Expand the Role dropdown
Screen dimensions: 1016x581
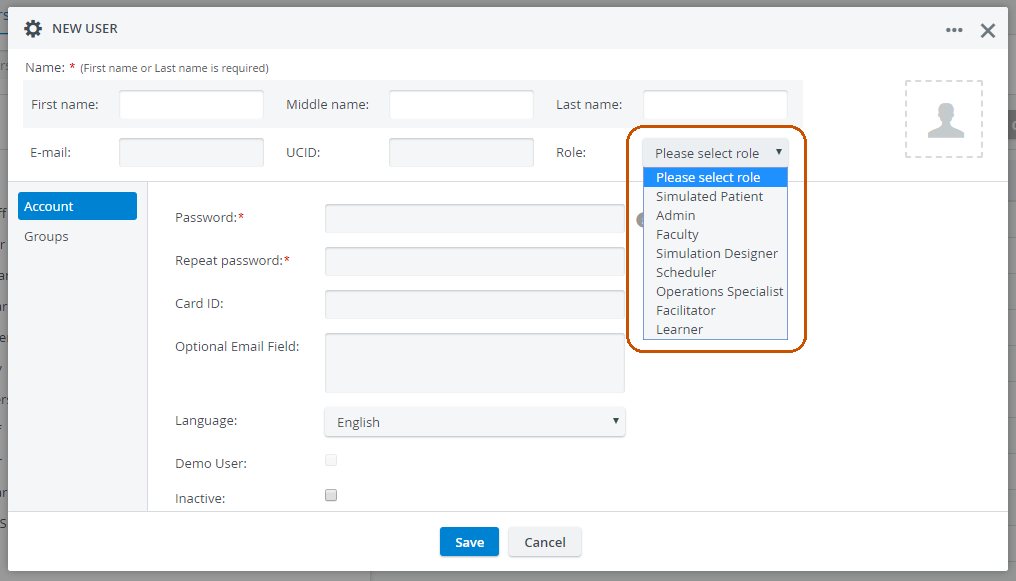tap(715, 153)
